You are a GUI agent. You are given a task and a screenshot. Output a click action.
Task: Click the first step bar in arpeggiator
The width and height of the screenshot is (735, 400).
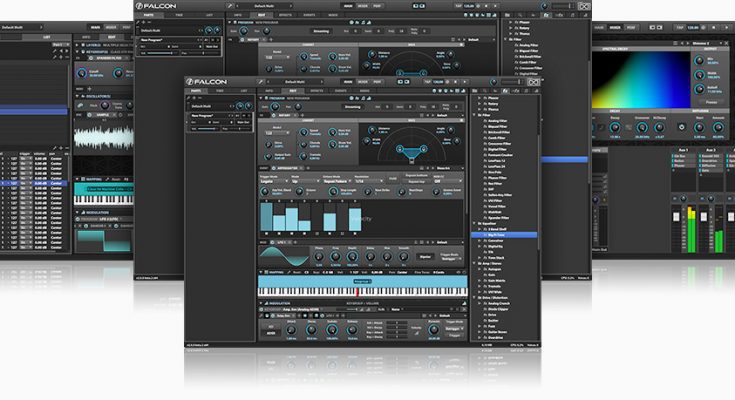pyautogui.click(x=268, y=216)
